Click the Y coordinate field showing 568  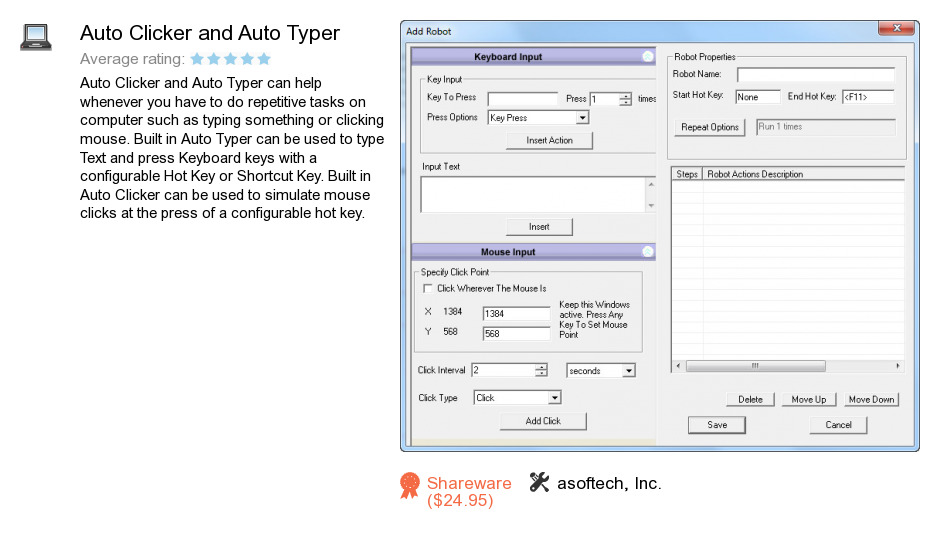[516, 333]
